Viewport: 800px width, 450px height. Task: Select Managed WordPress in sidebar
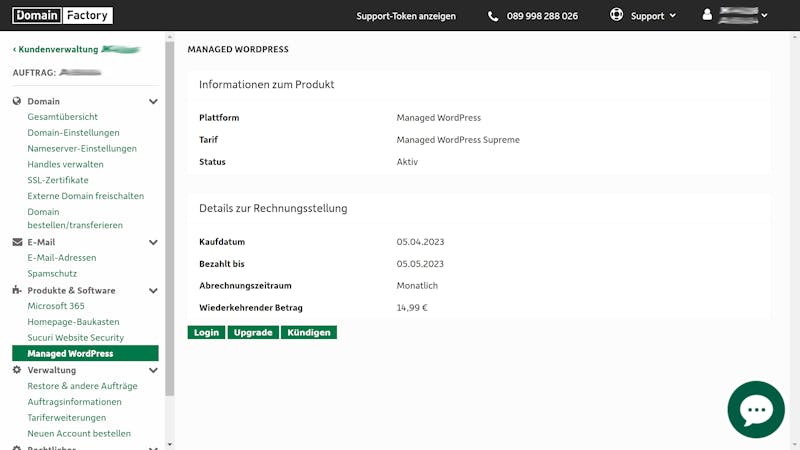85,353
